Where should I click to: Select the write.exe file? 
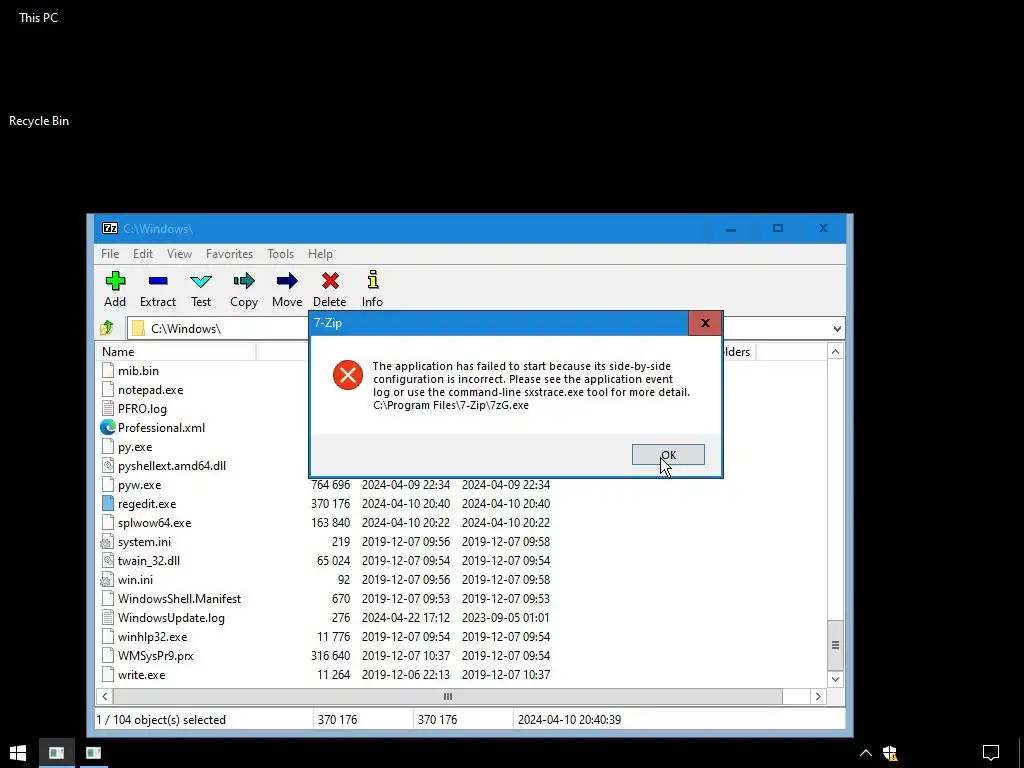[141, 675]
